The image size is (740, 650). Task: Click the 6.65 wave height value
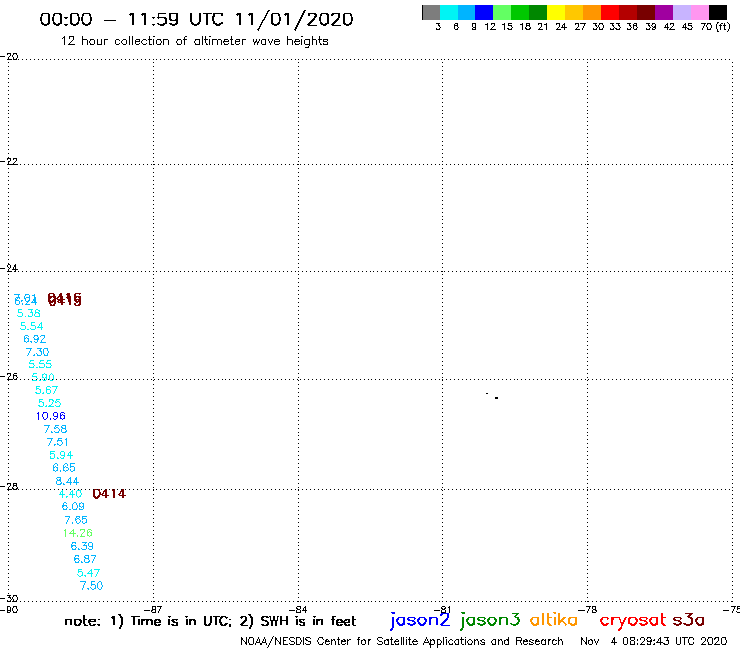pos(64,468)
